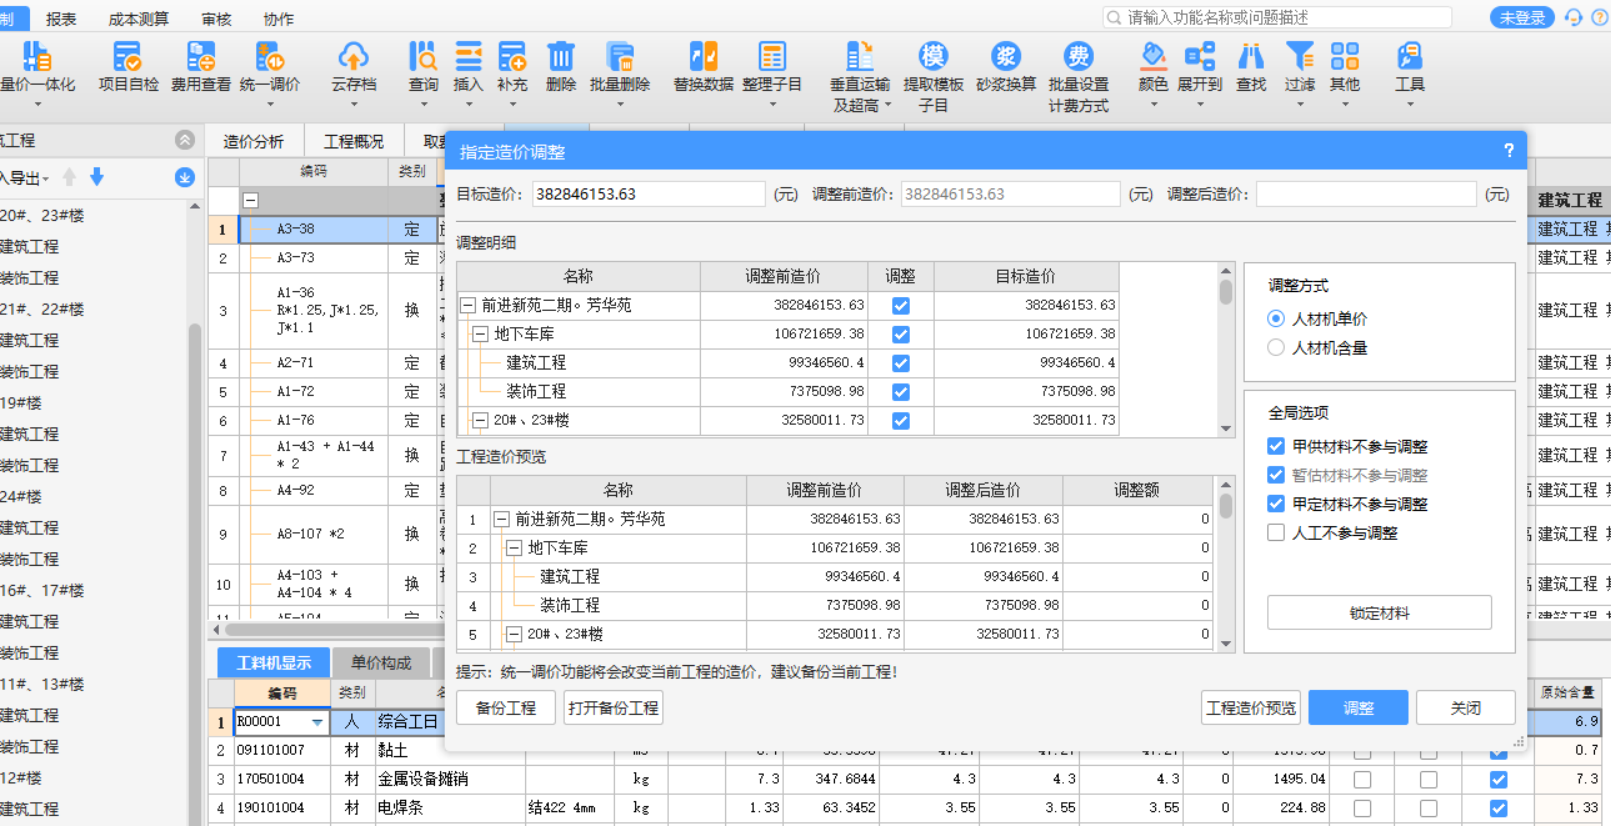
Task: Collapse 地下车库 in 工程造价预览
Action: pos(514,548)
